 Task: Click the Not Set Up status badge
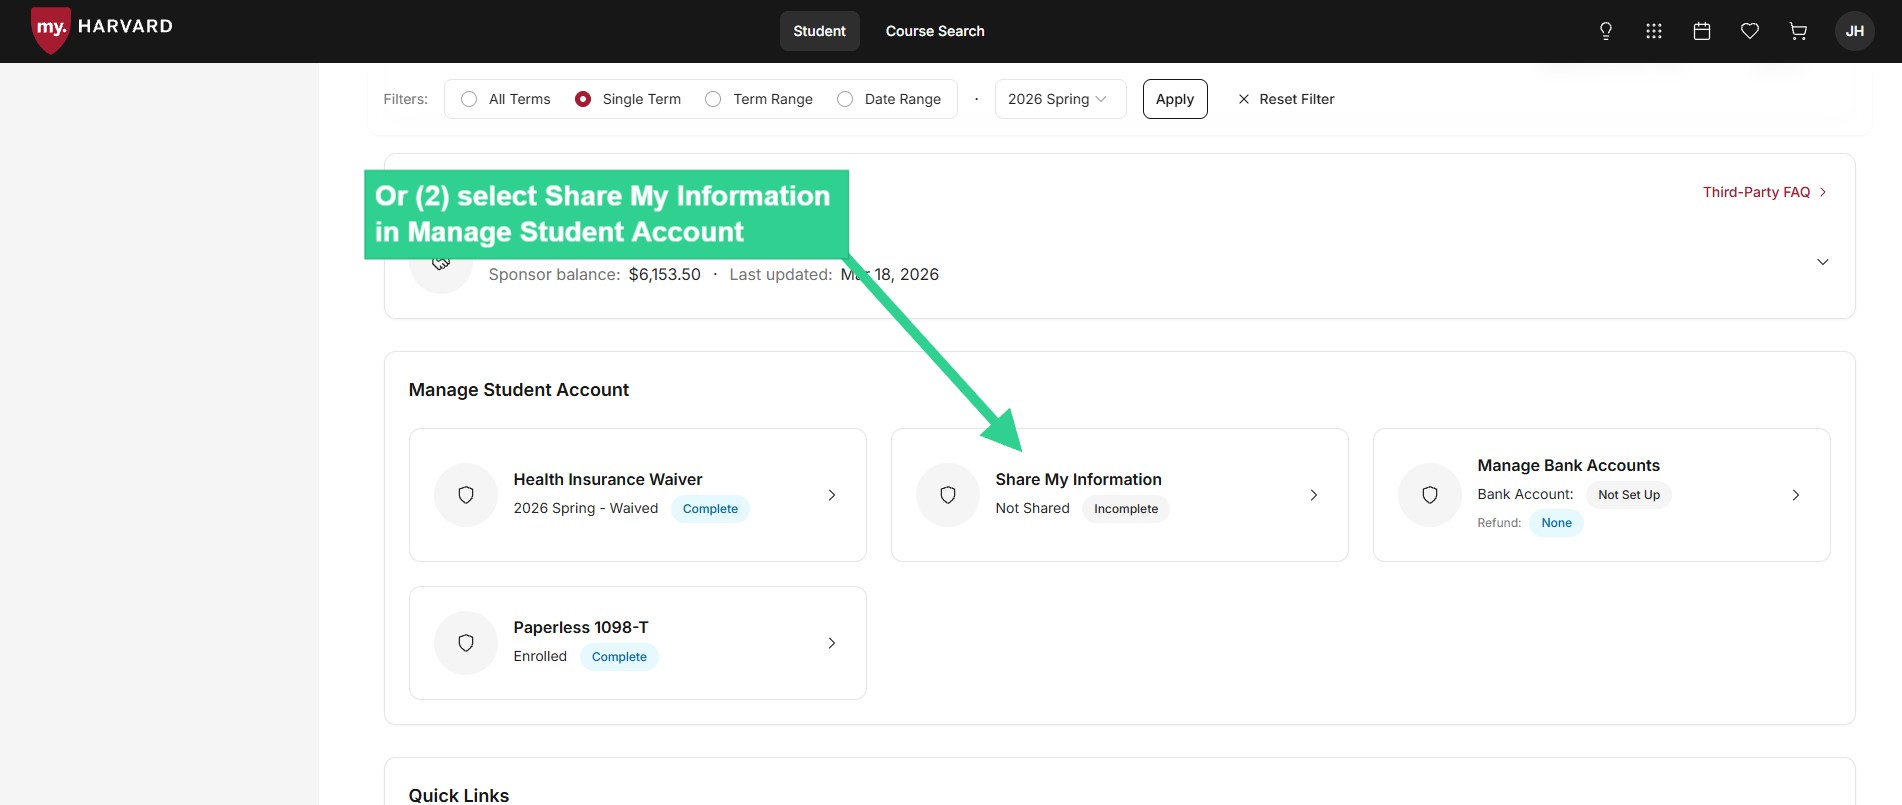pyautogui.click(x=1629, y=495)
